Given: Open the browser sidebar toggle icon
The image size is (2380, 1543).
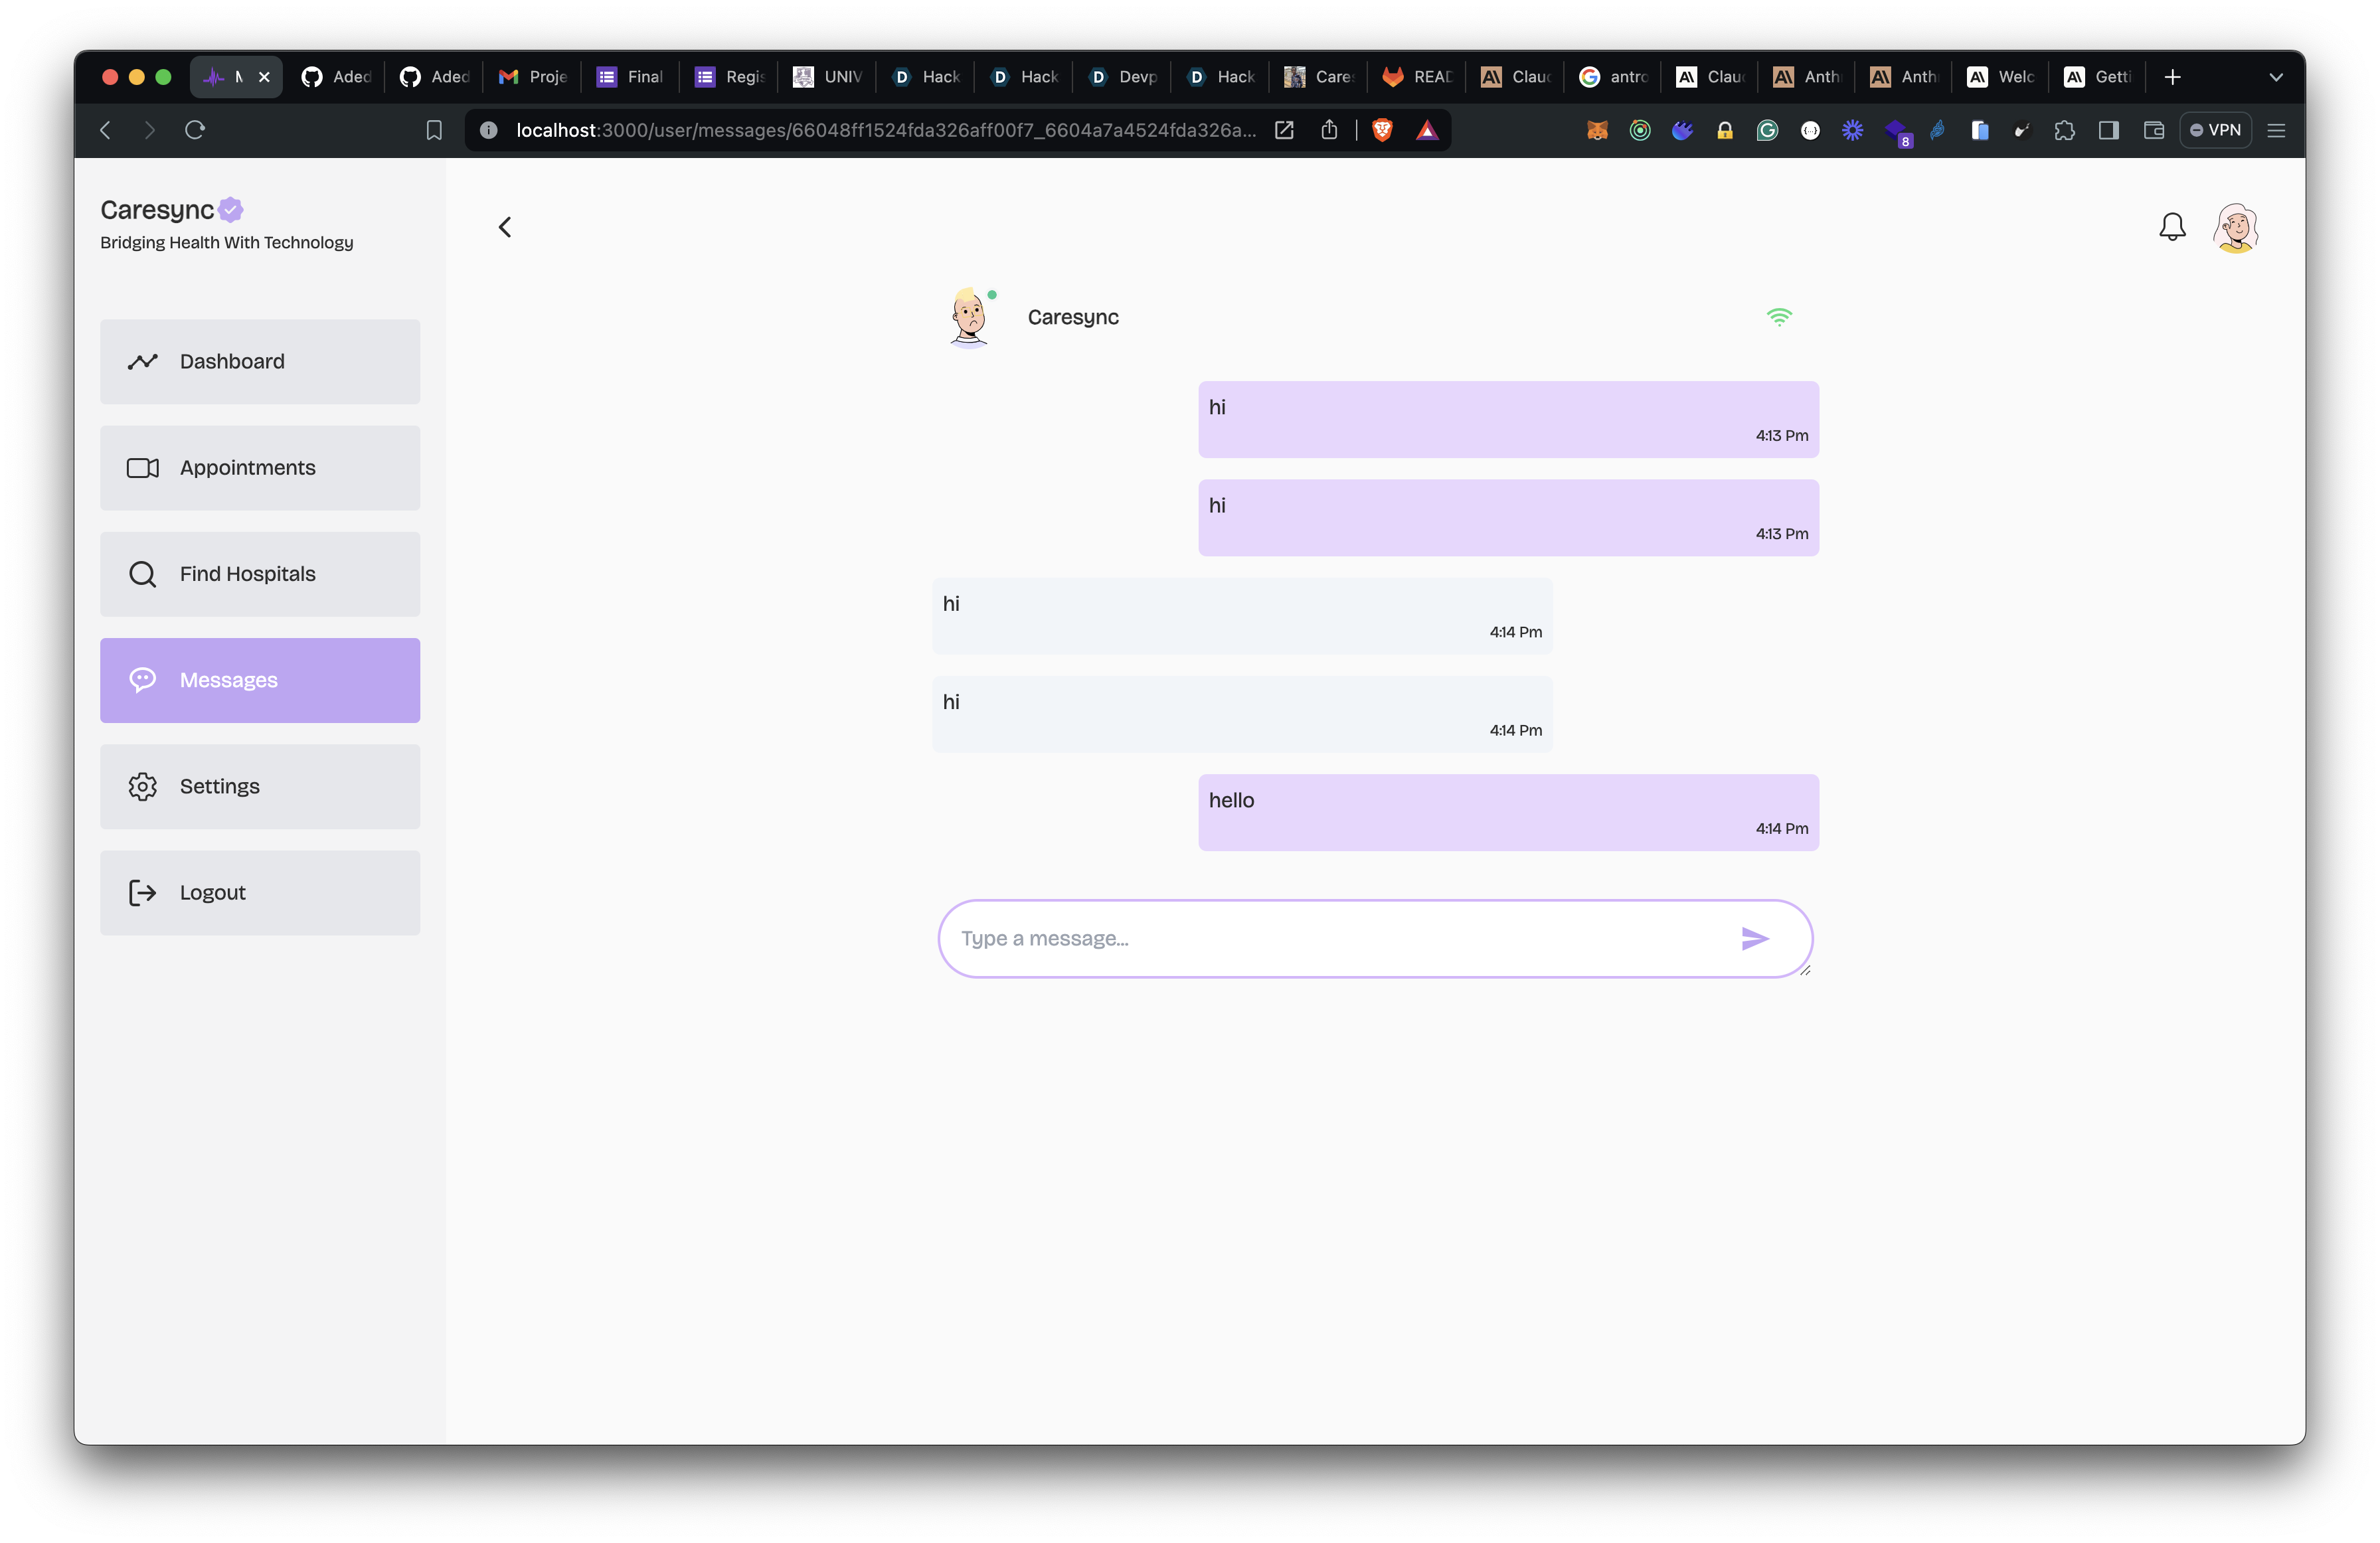Looking at the screenshot, I should [x=2109, y=130].
